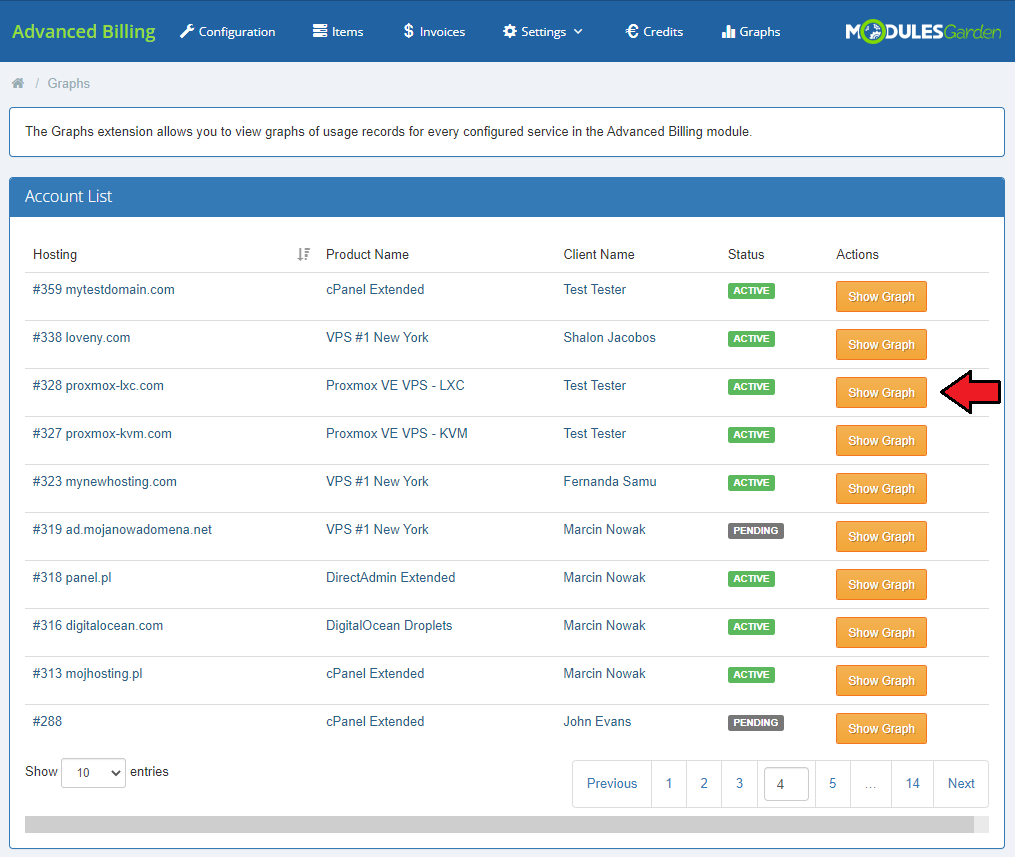Open the Configuration menu
The height and width of the screenshot is (857, 1015).
[228, 31]
